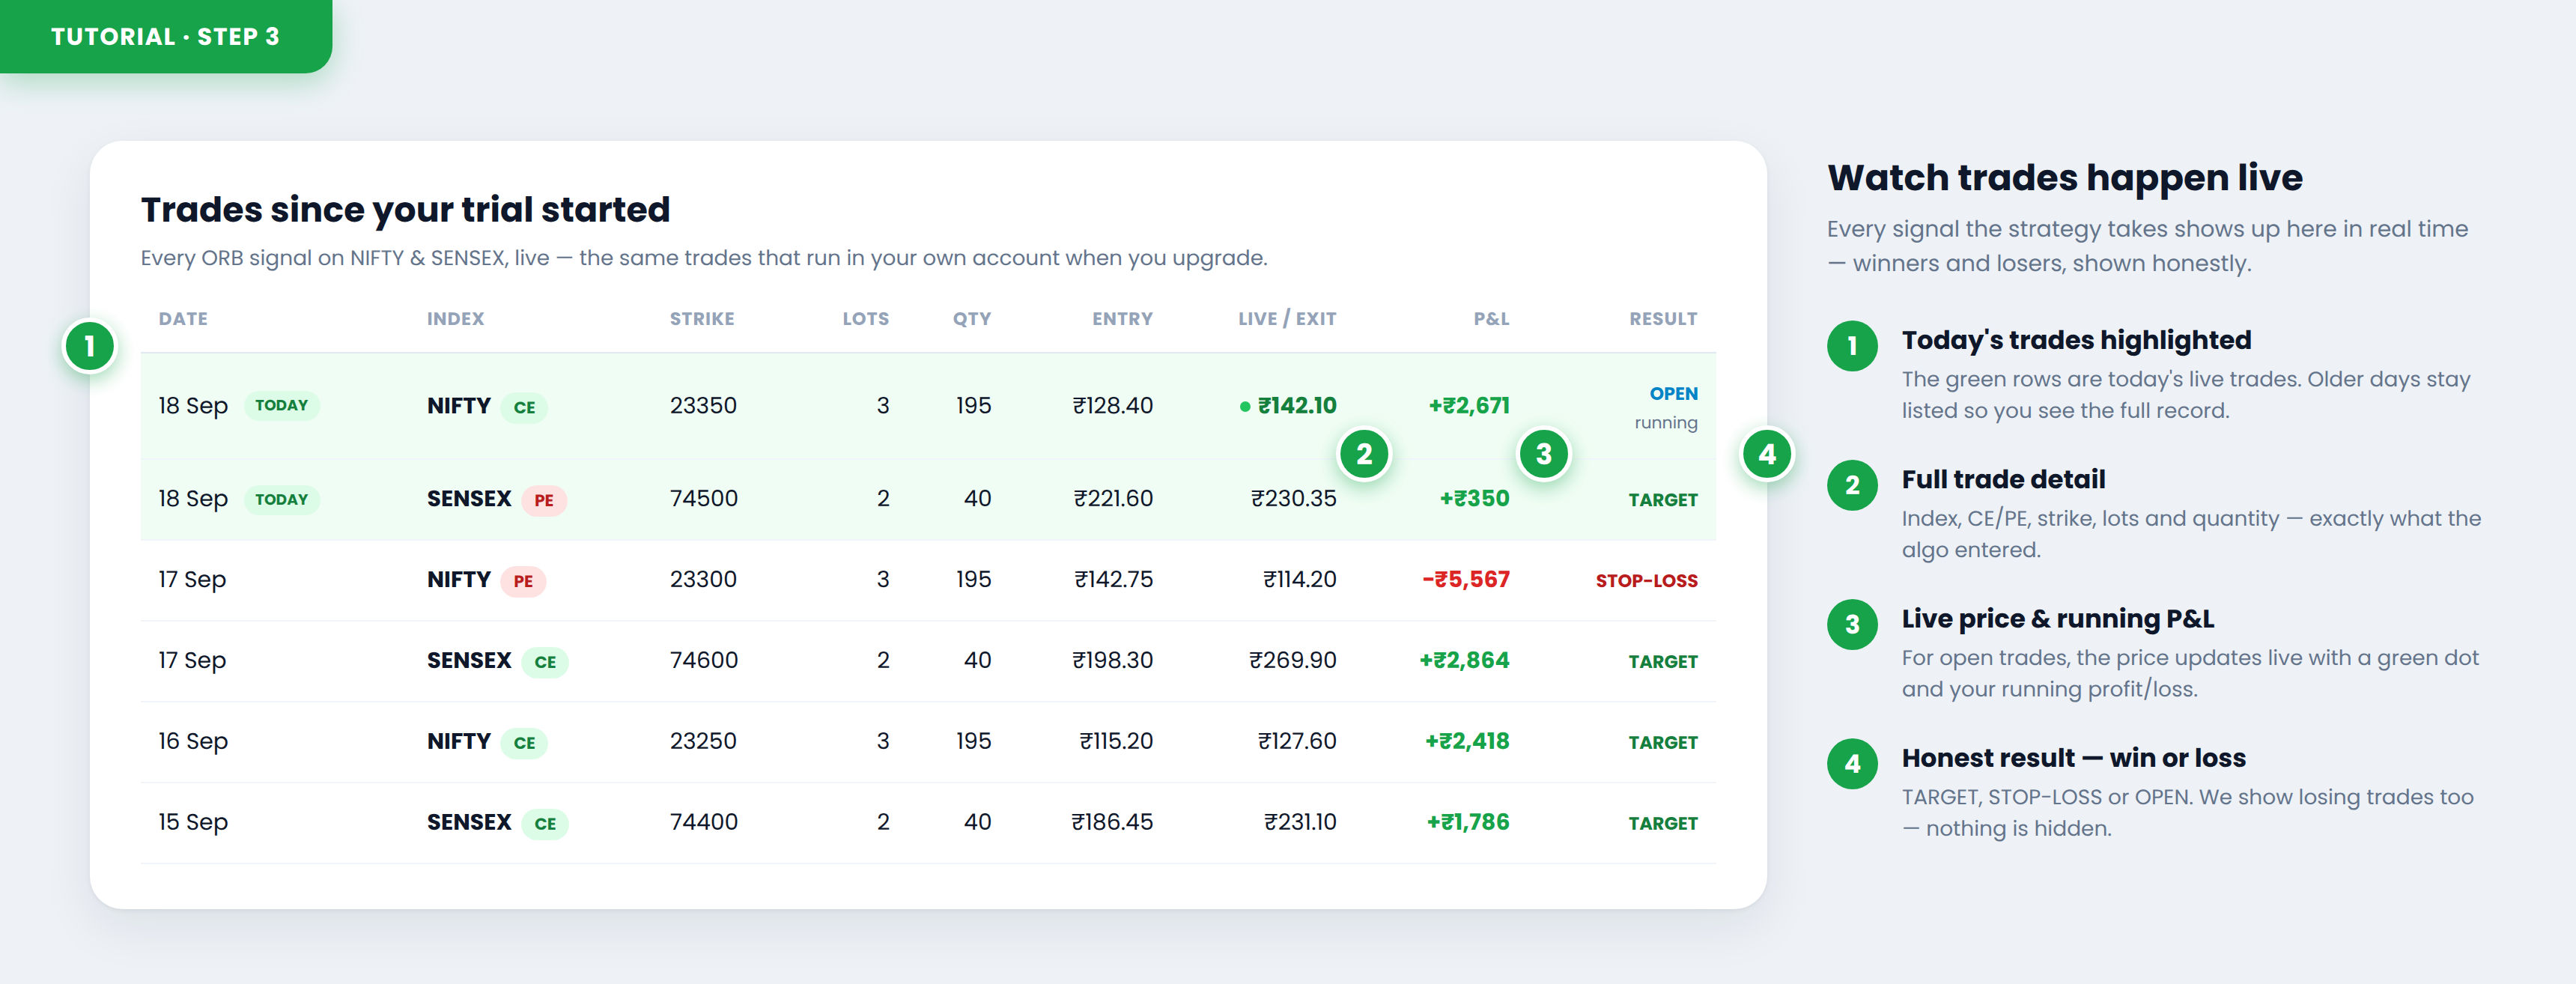The height and width of the screenshot is (984, 2576).
Task: Click the LOTS column header
Action: 866,319
